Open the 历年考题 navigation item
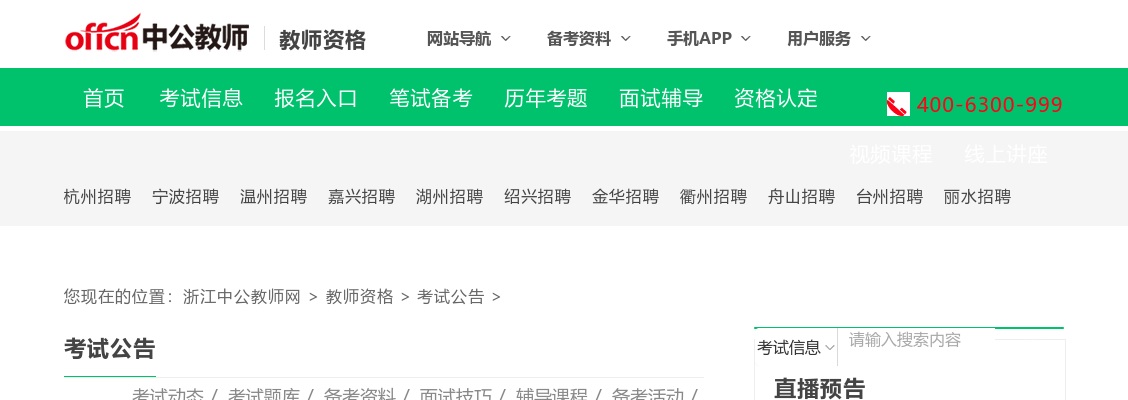This screenshot has height=400, width=1128. (x=546, y=98)
